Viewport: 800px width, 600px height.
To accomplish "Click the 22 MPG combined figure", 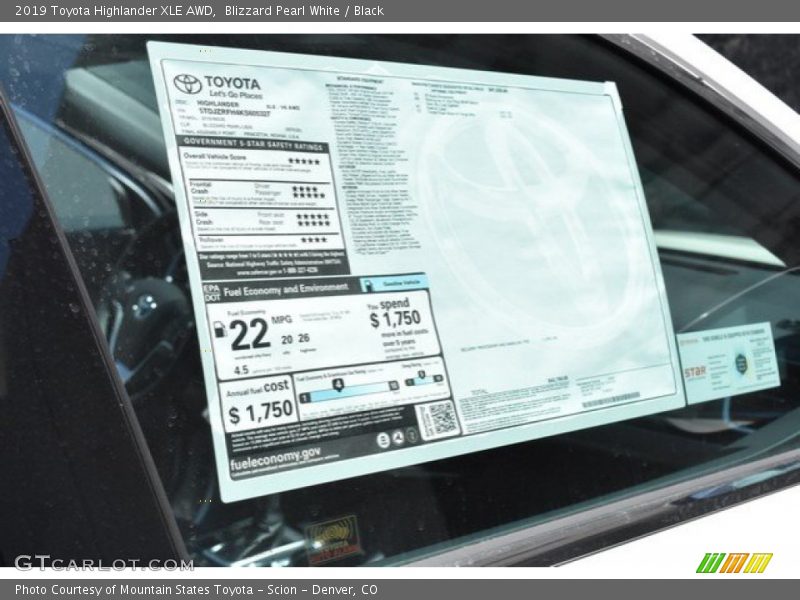I will point(250,334).
